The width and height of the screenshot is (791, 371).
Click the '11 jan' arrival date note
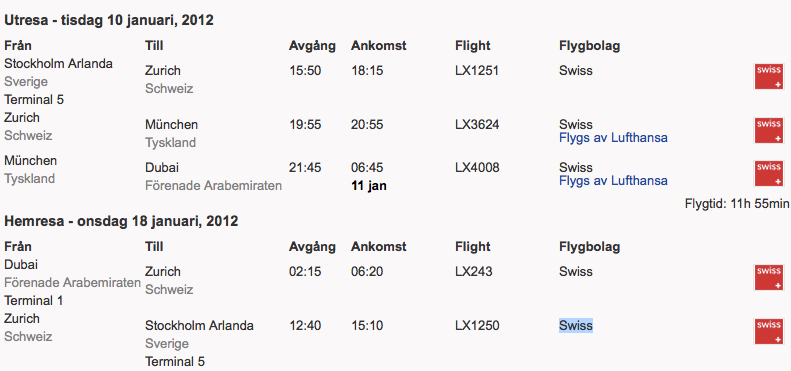(369, 186)
